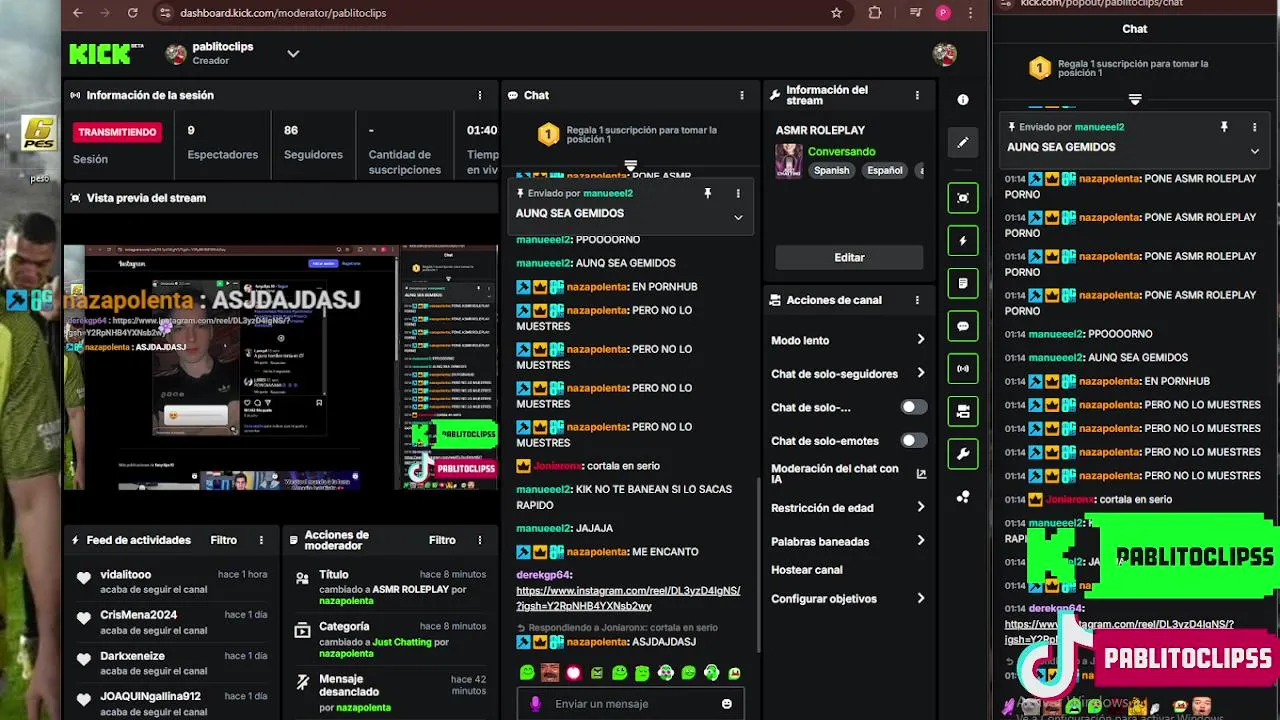Image resolution: width=1280 pixels, height=720 pixels.
Task: Click the Categoría change icon
Action: 302,630
